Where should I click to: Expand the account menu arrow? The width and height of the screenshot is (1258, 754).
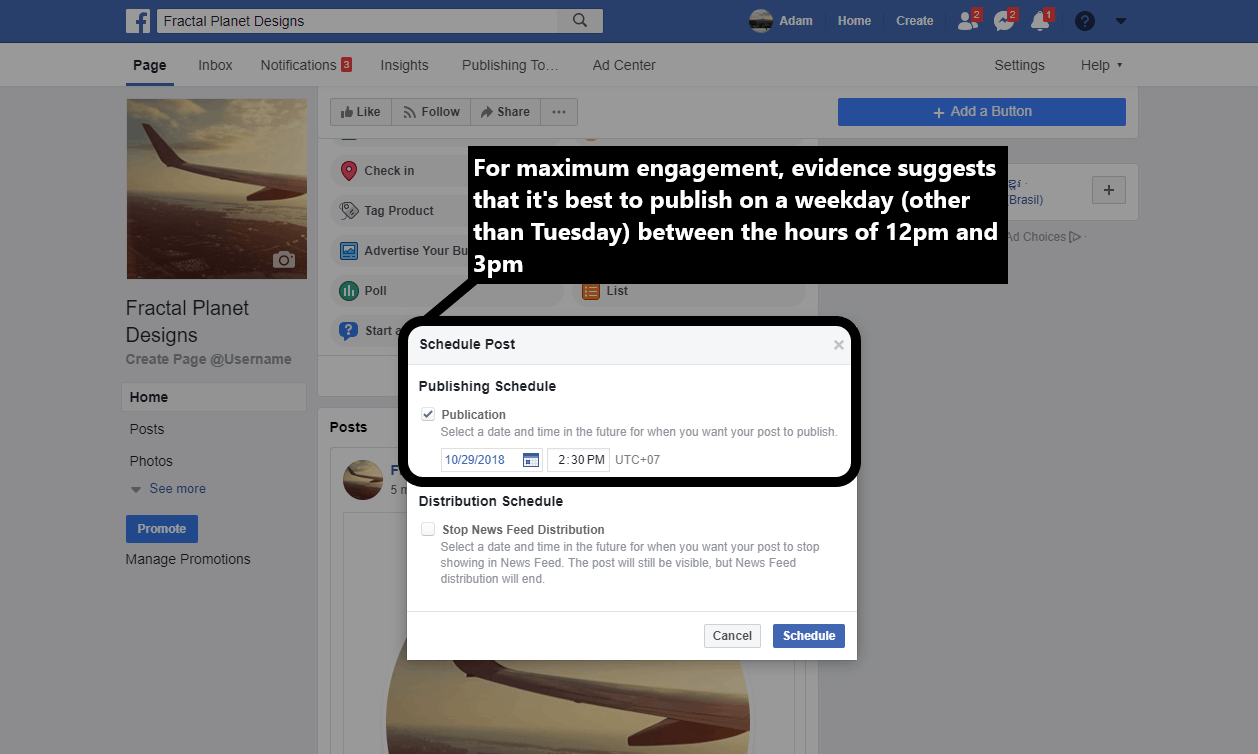point(1121,21)
